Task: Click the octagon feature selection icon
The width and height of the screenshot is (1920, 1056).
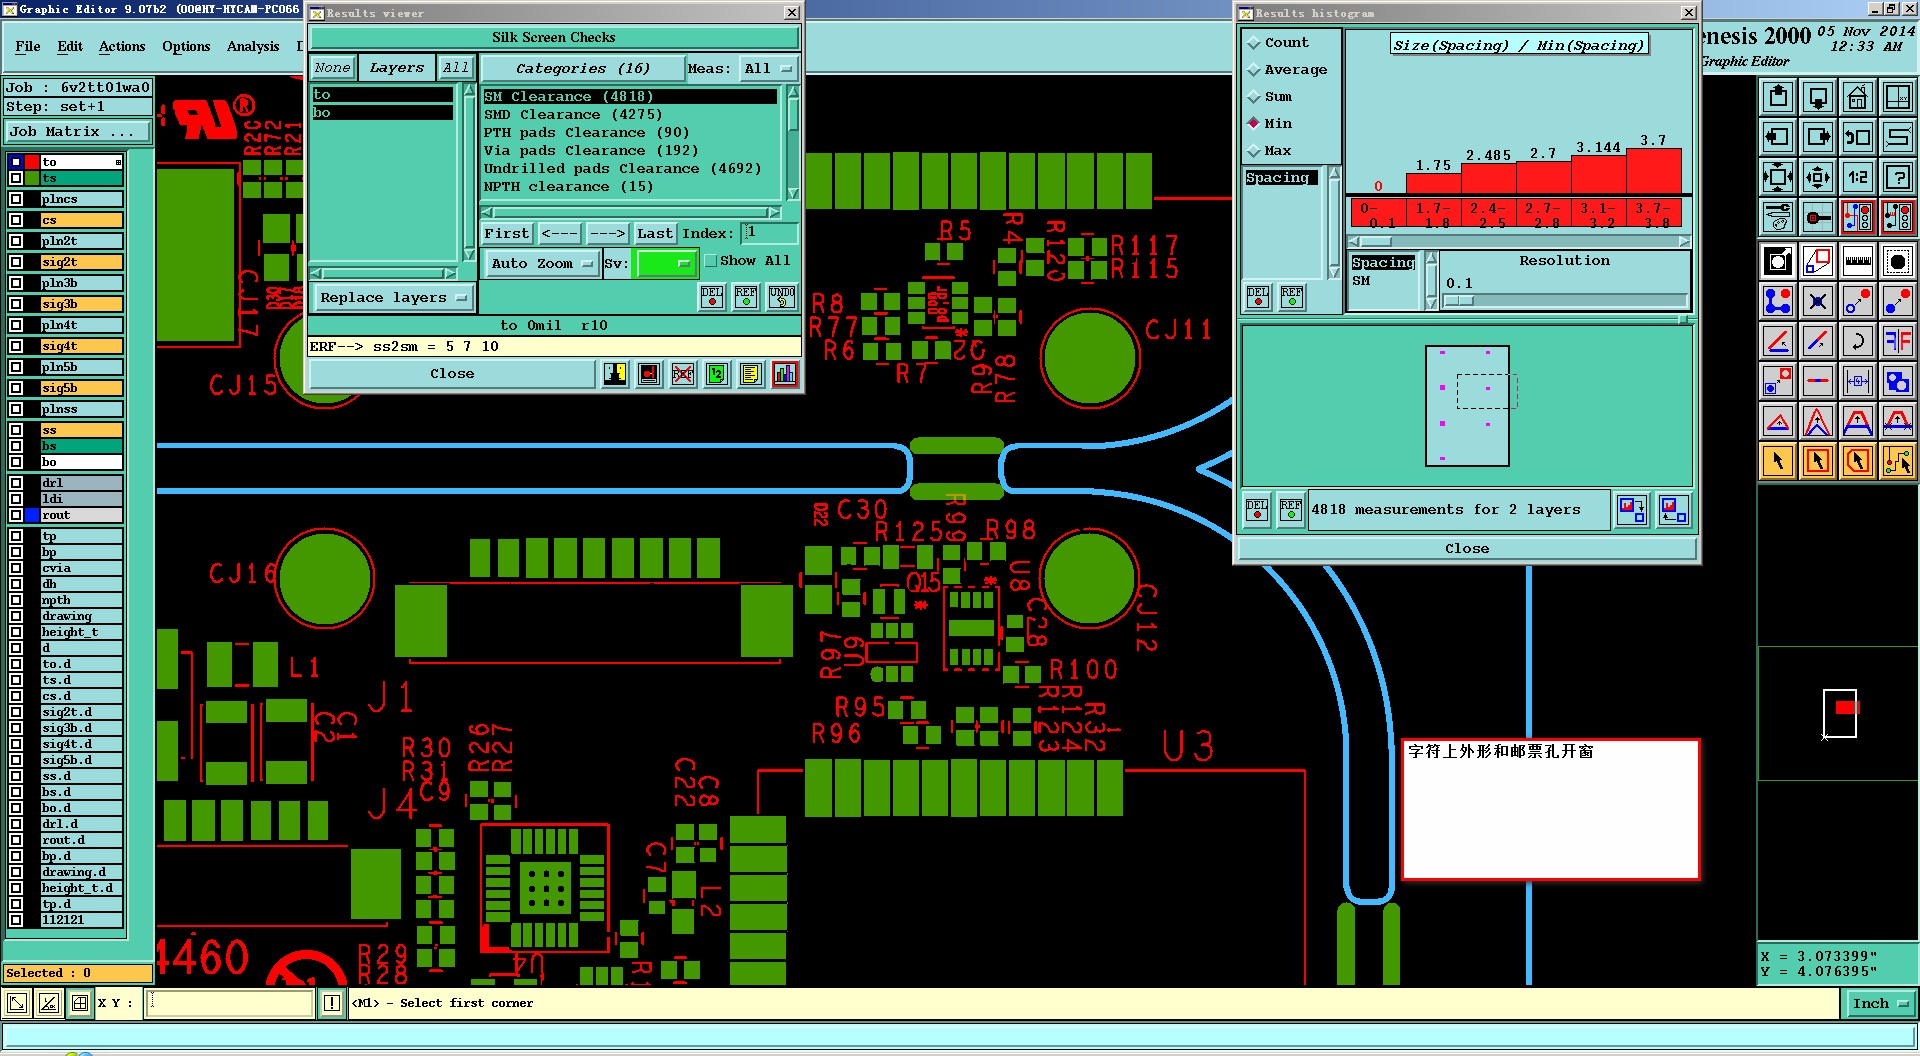Action: (1897, 261)
